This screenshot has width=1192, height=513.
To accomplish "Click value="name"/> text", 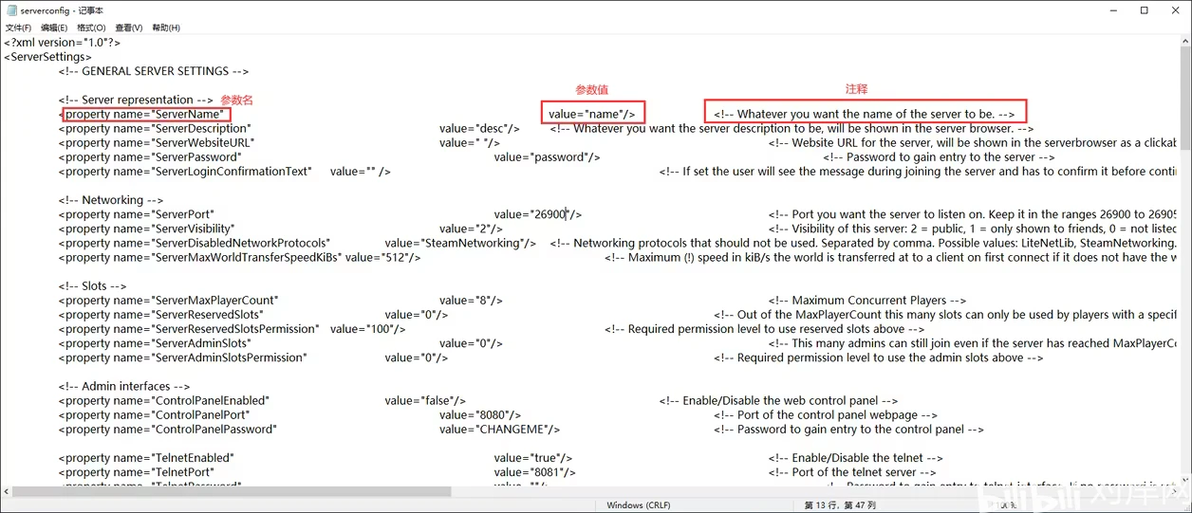I will point(592,115).
